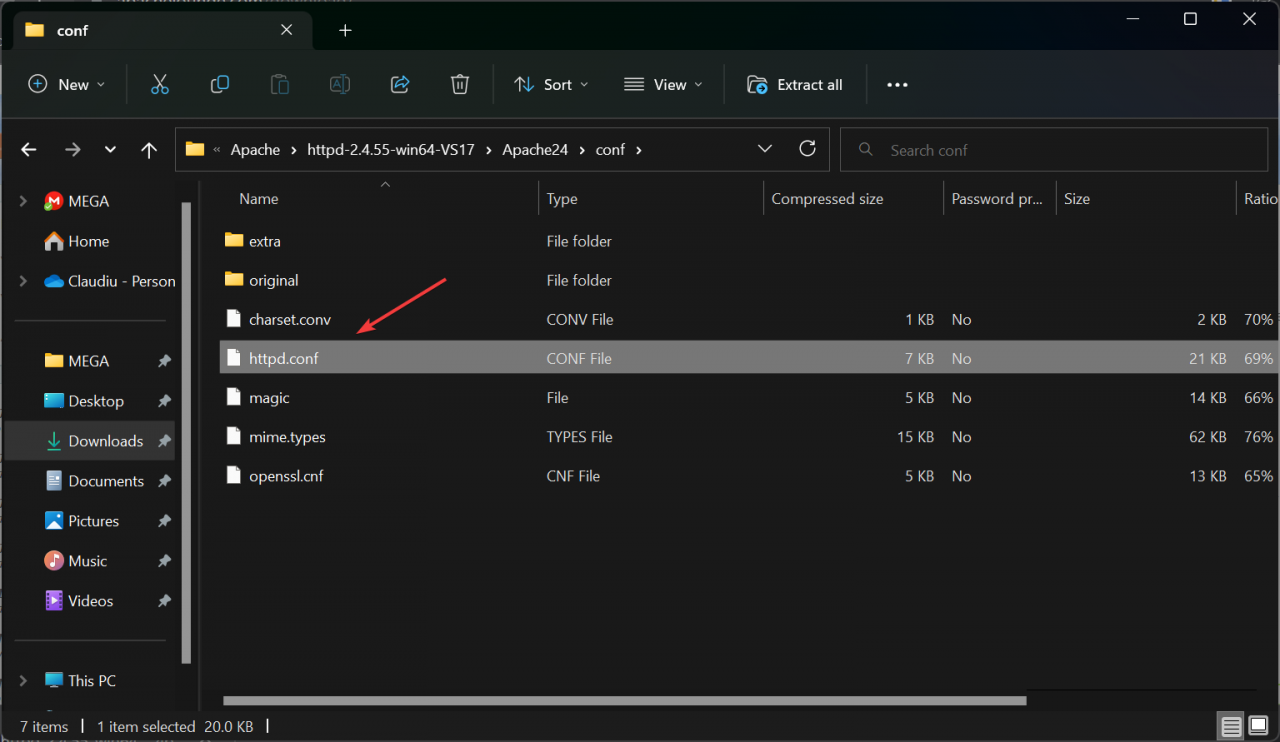This screenshot has width=1280, height=742.
Task: Go back to the previous folder
Action: (x=28, y=149)
